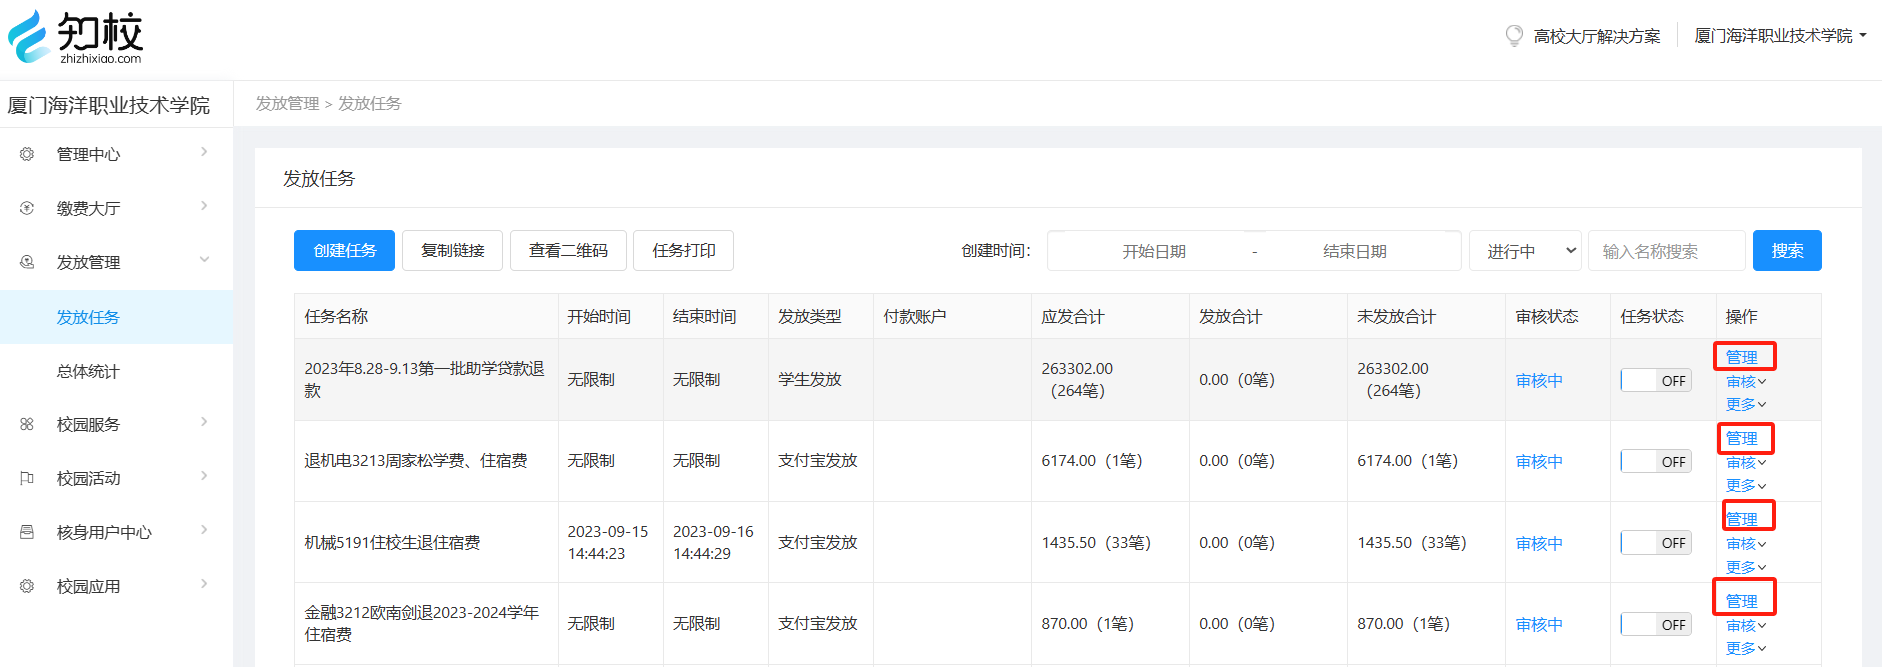This screenshot has width=1882, height=667.
Task: Click the 开始日期 date field
Action: pyautogui.click(x=1153, y=251)
